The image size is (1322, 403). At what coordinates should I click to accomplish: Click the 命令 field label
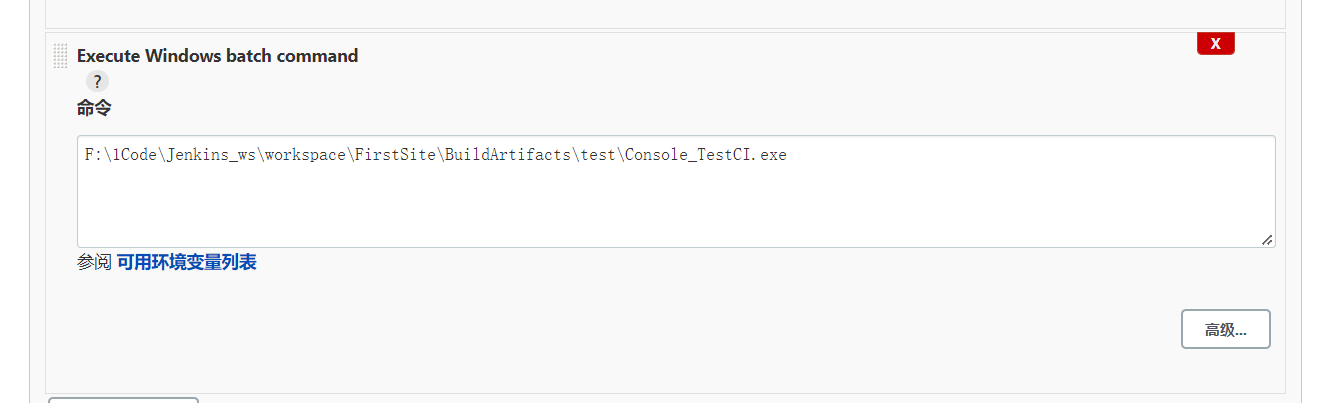(94, 108)
